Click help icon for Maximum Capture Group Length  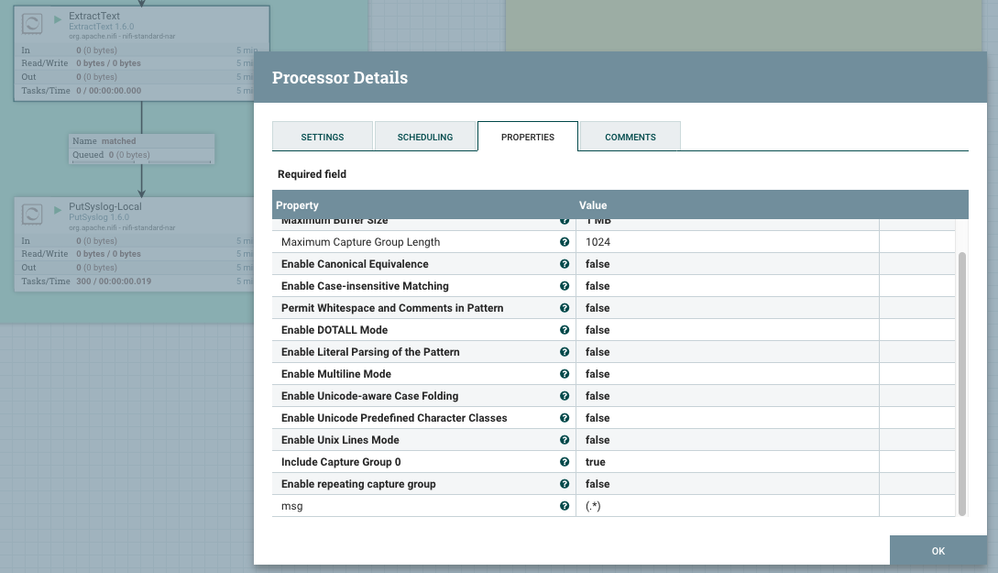coord(564,242)
